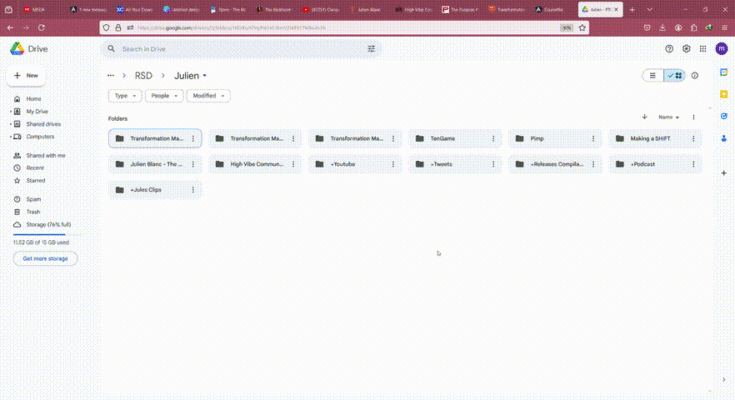
Task: Reverse sort direction arrow
Action: 644,117
